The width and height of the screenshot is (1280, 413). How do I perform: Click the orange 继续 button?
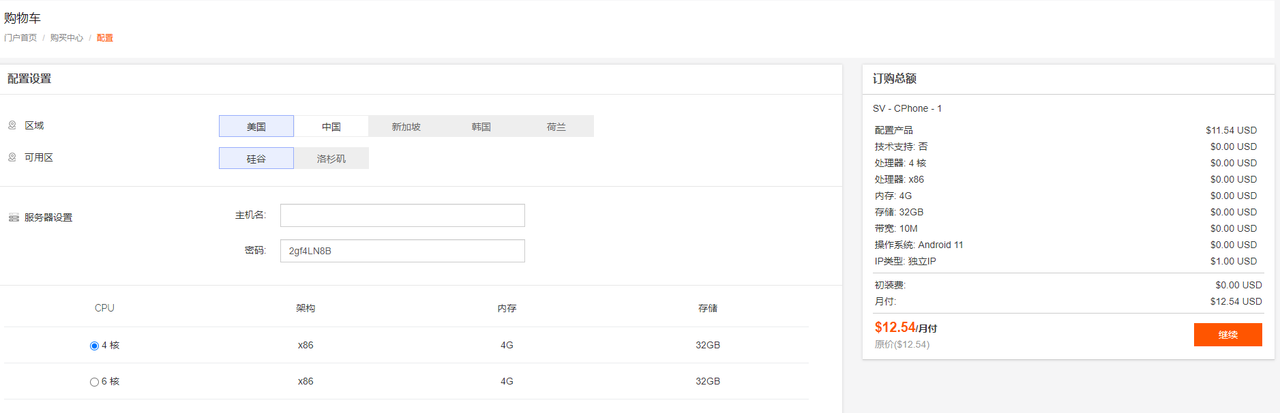(1228, 335)
